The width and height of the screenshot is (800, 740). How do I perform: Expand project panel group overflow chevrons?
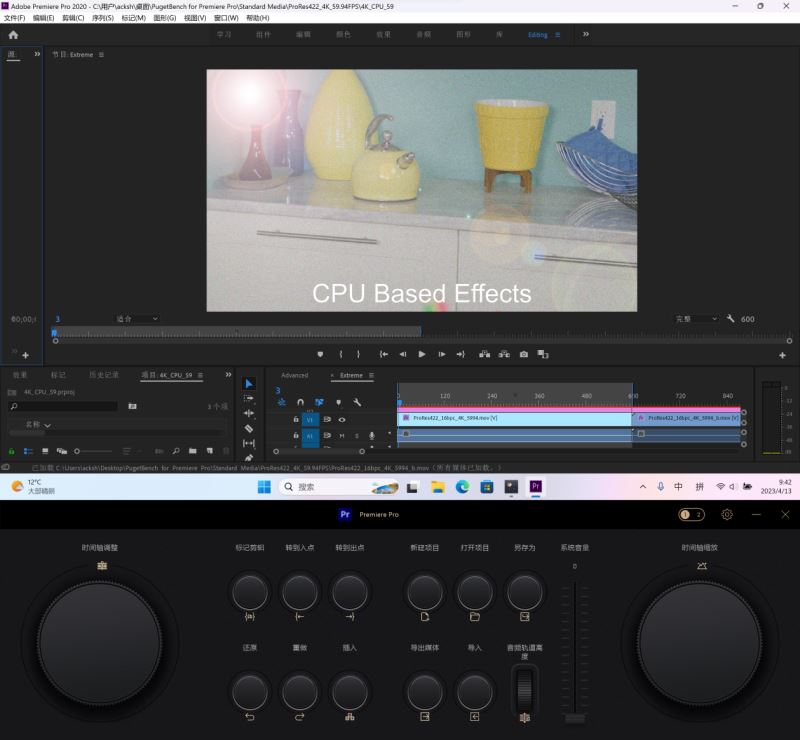228,375
